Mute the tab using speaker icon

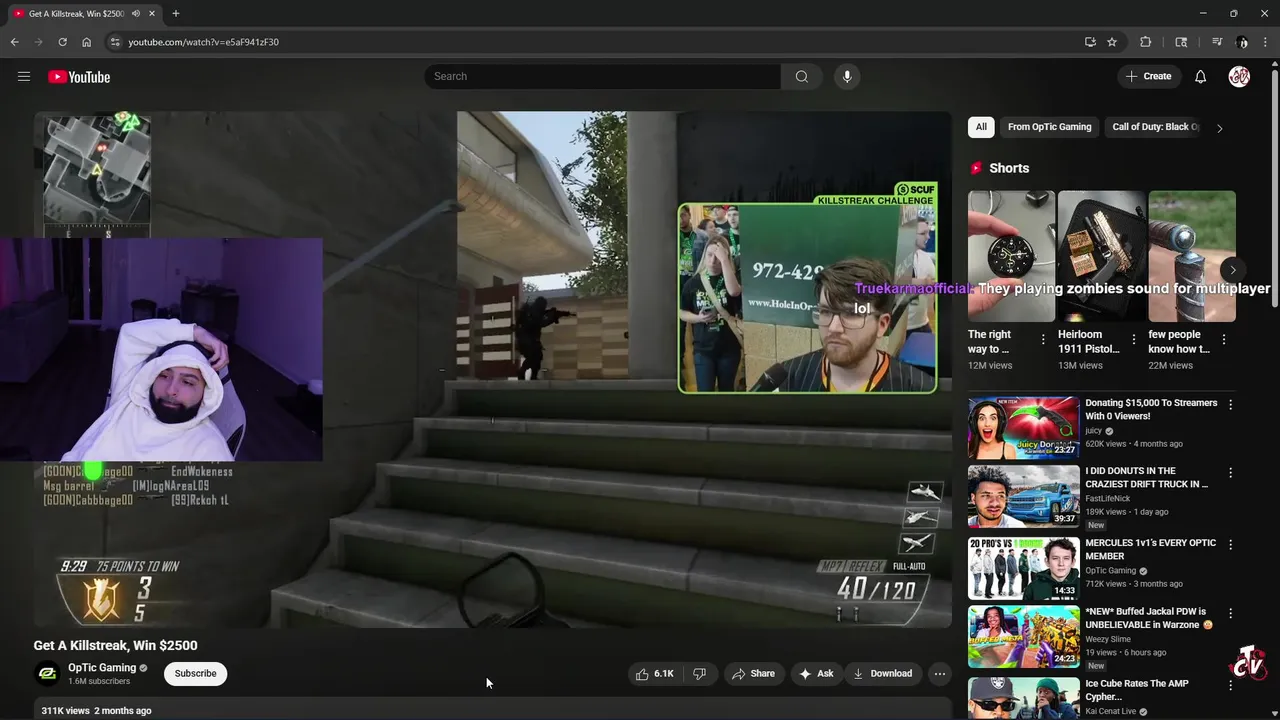click(x=136, y=13)
